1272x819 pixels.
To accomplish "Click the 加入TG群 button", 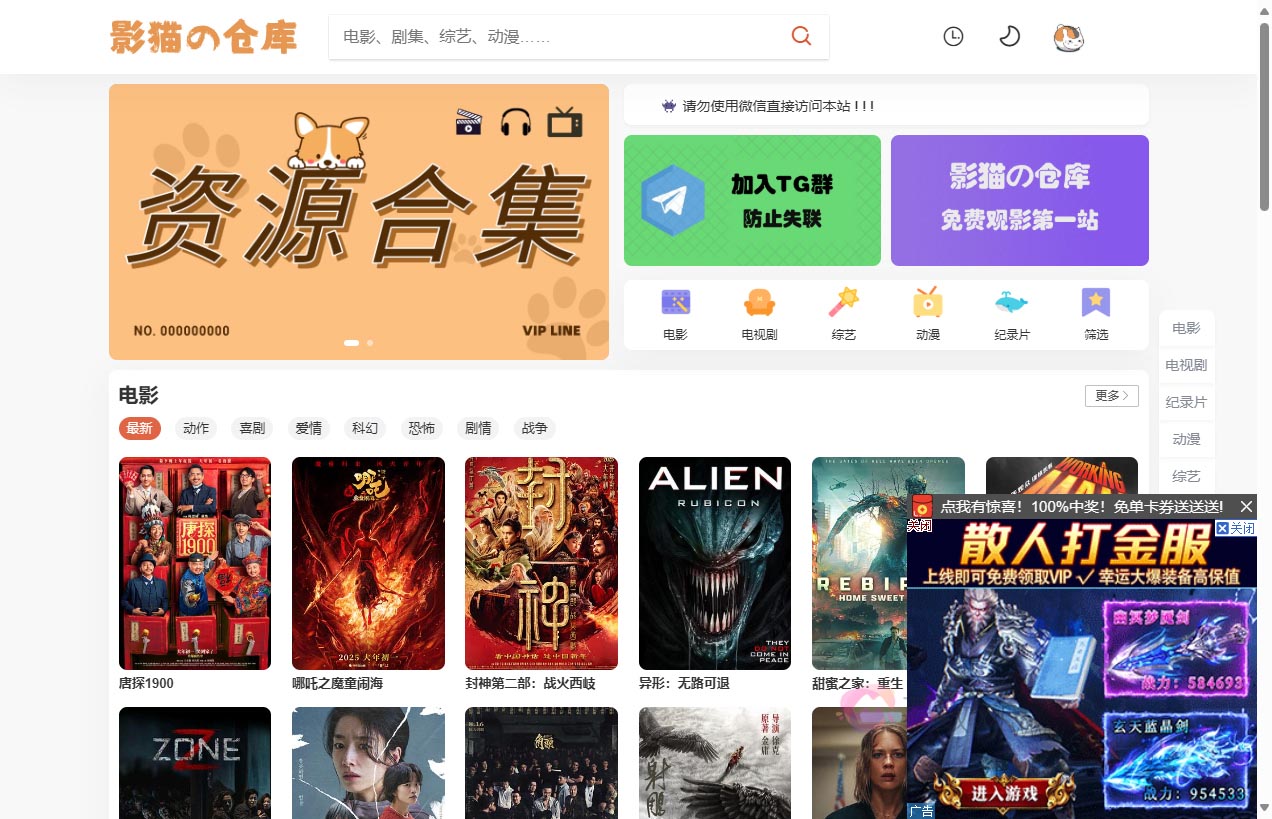I will (x=752, y=200).
